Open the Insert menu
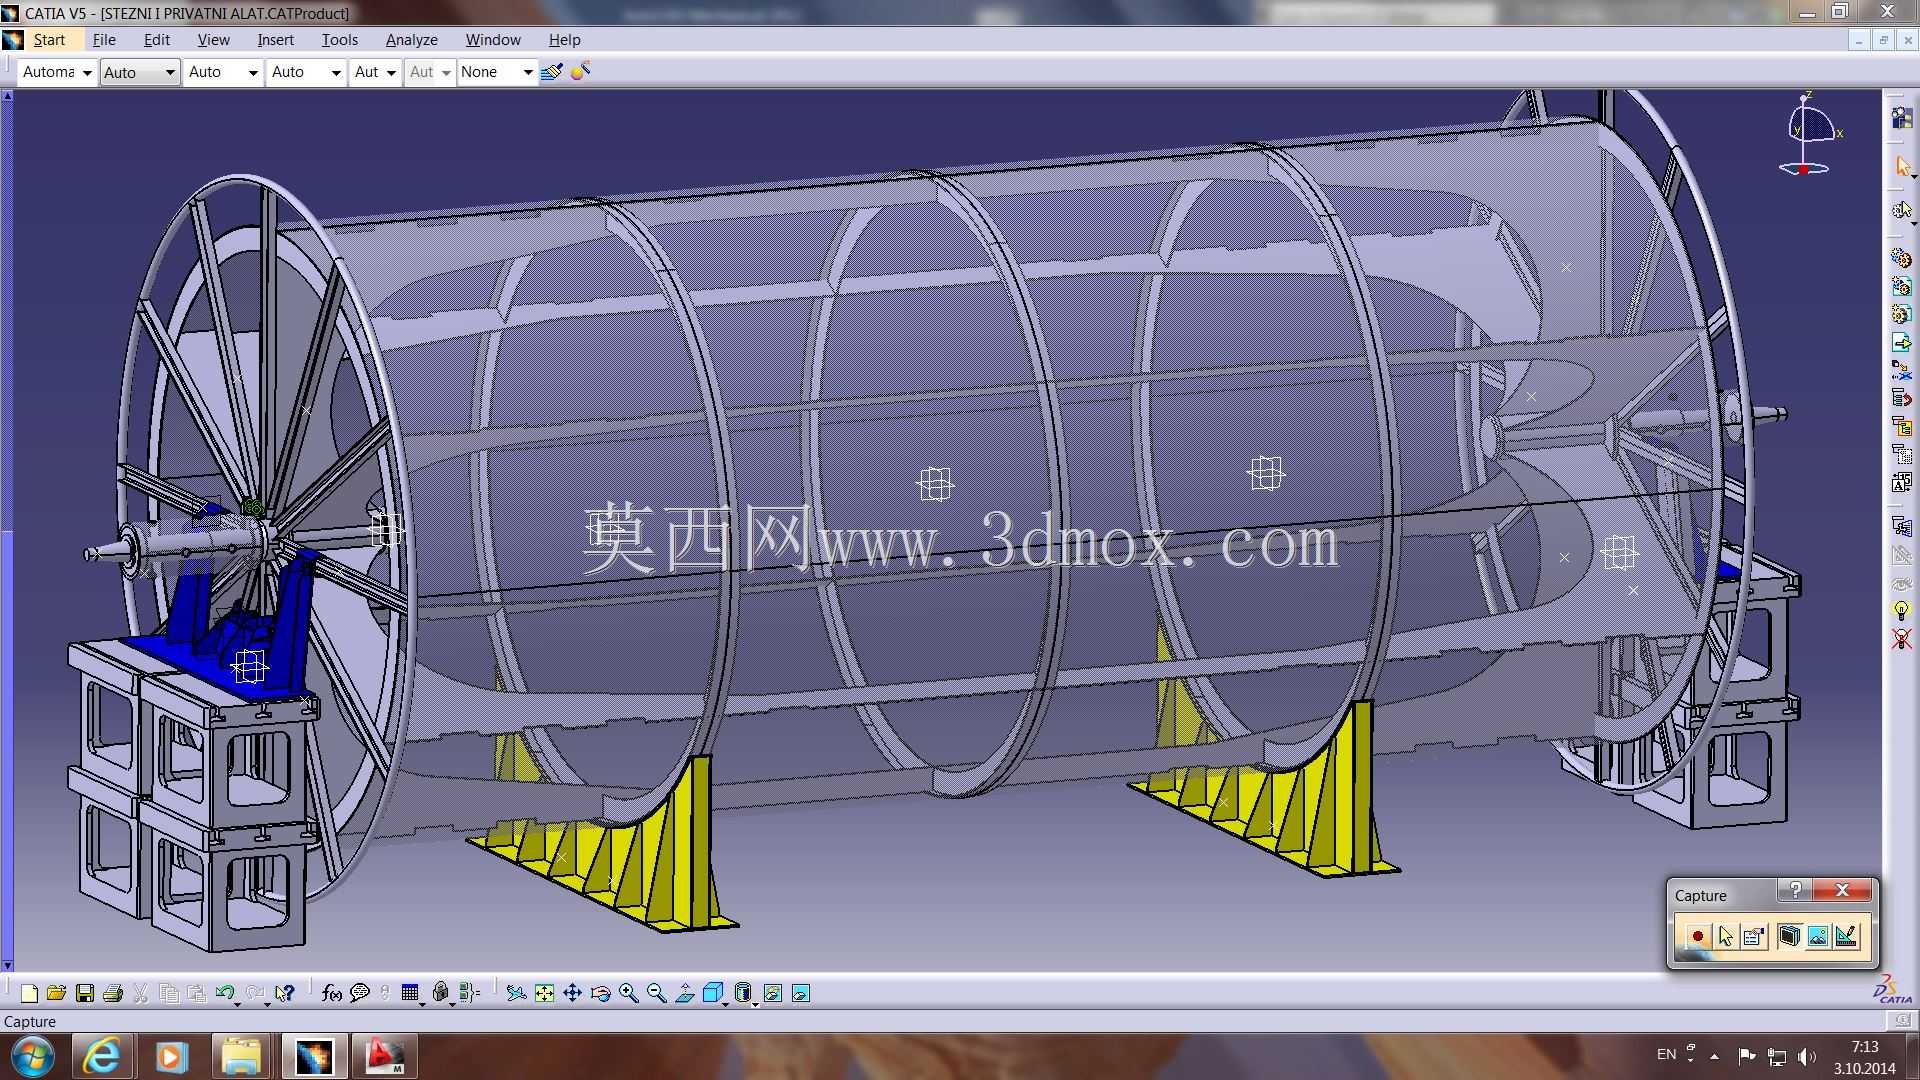 pyautogui.click(x=275, y=40)
